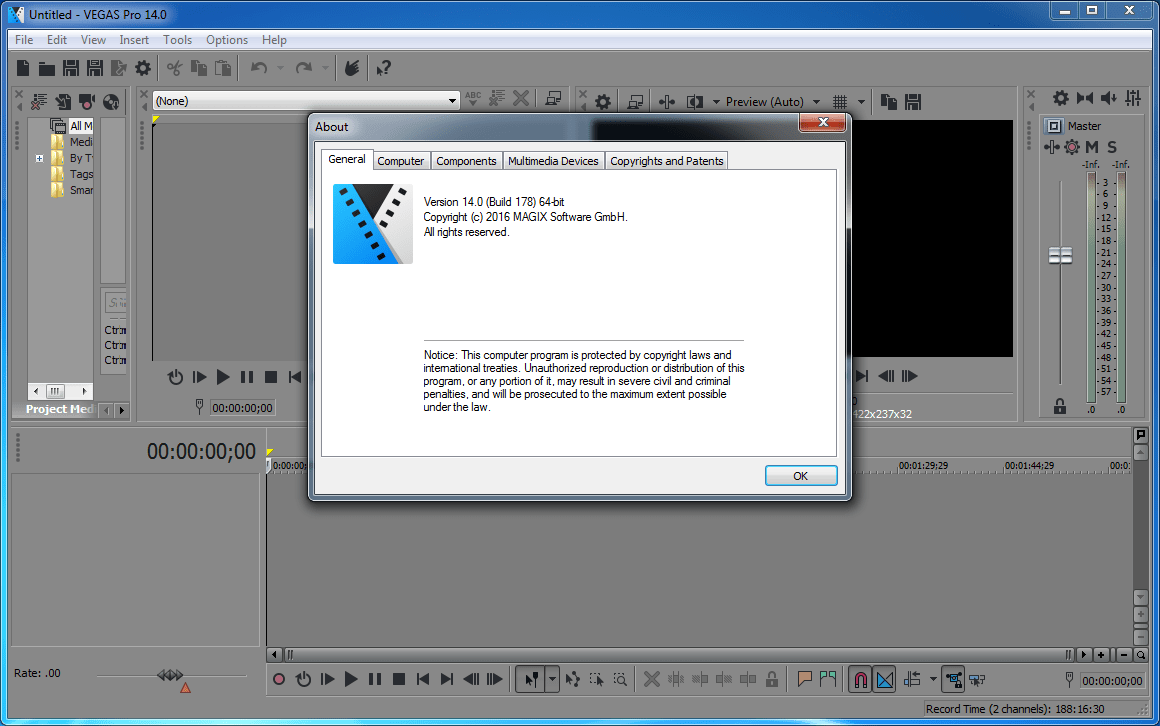Screen dimensions: 1160x726
Task: Toggle Lock Envelopes to Events button
Action: tap(954, 679)
